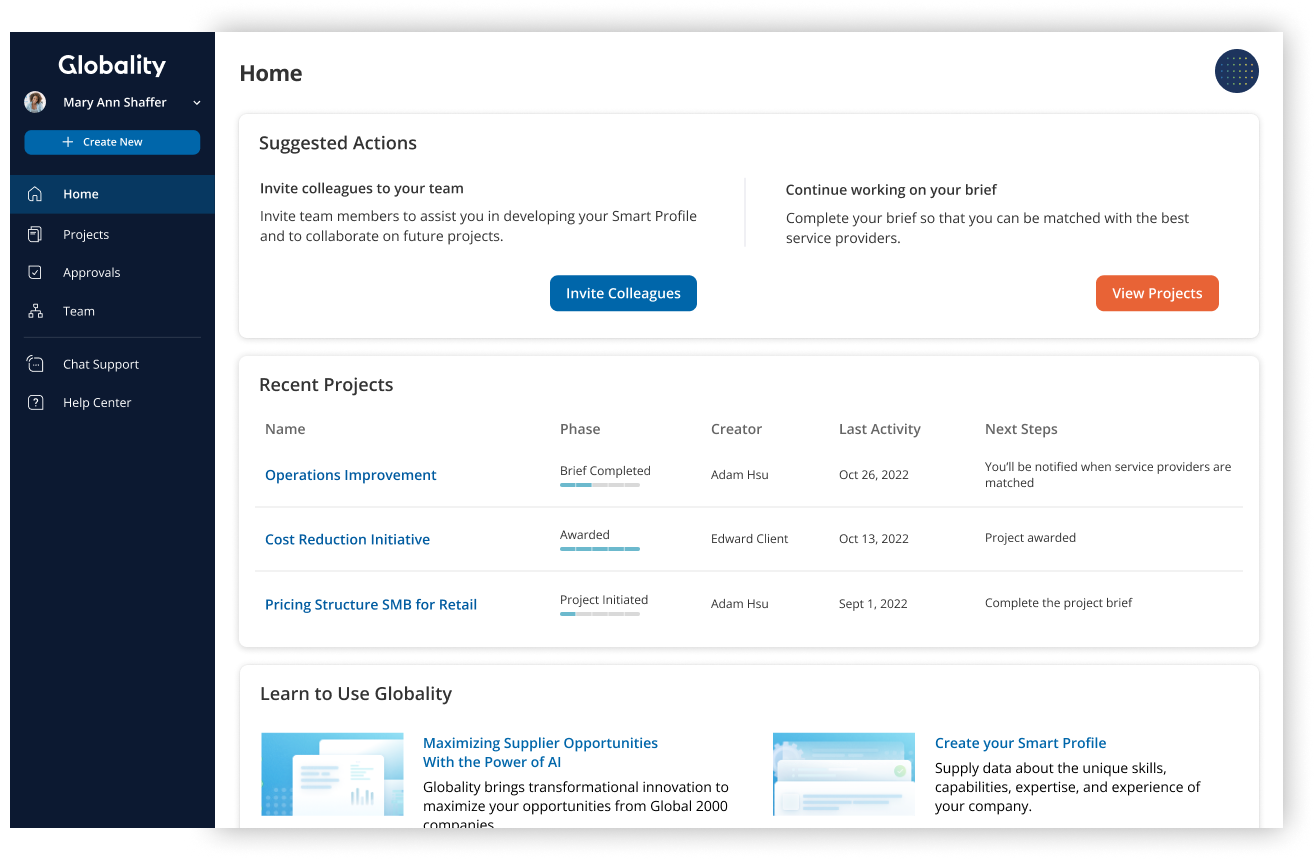Expand the Mary Ann Shaffer account dropdown

(x=197, y=103)
